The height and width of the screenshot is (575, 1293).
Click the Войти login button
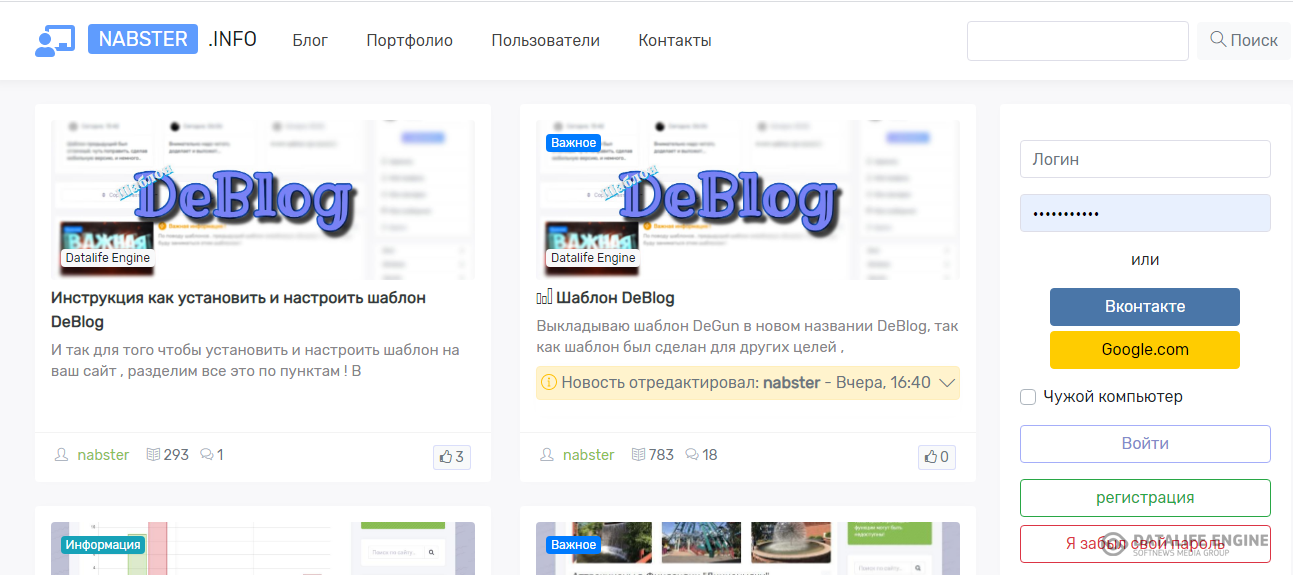click(x=1145, y=444)
